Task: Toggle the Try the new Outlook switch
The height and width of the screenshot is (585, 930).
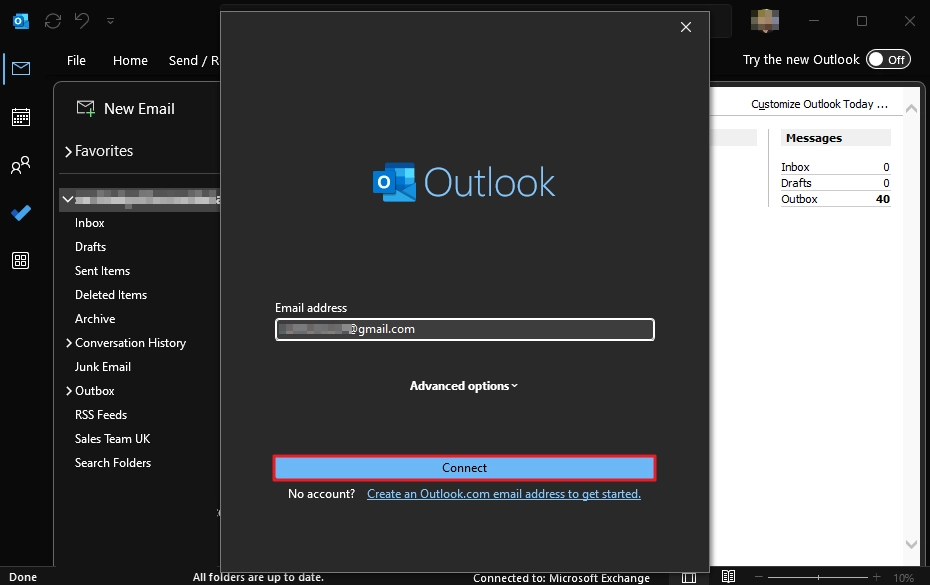Action: pos(888,60)
